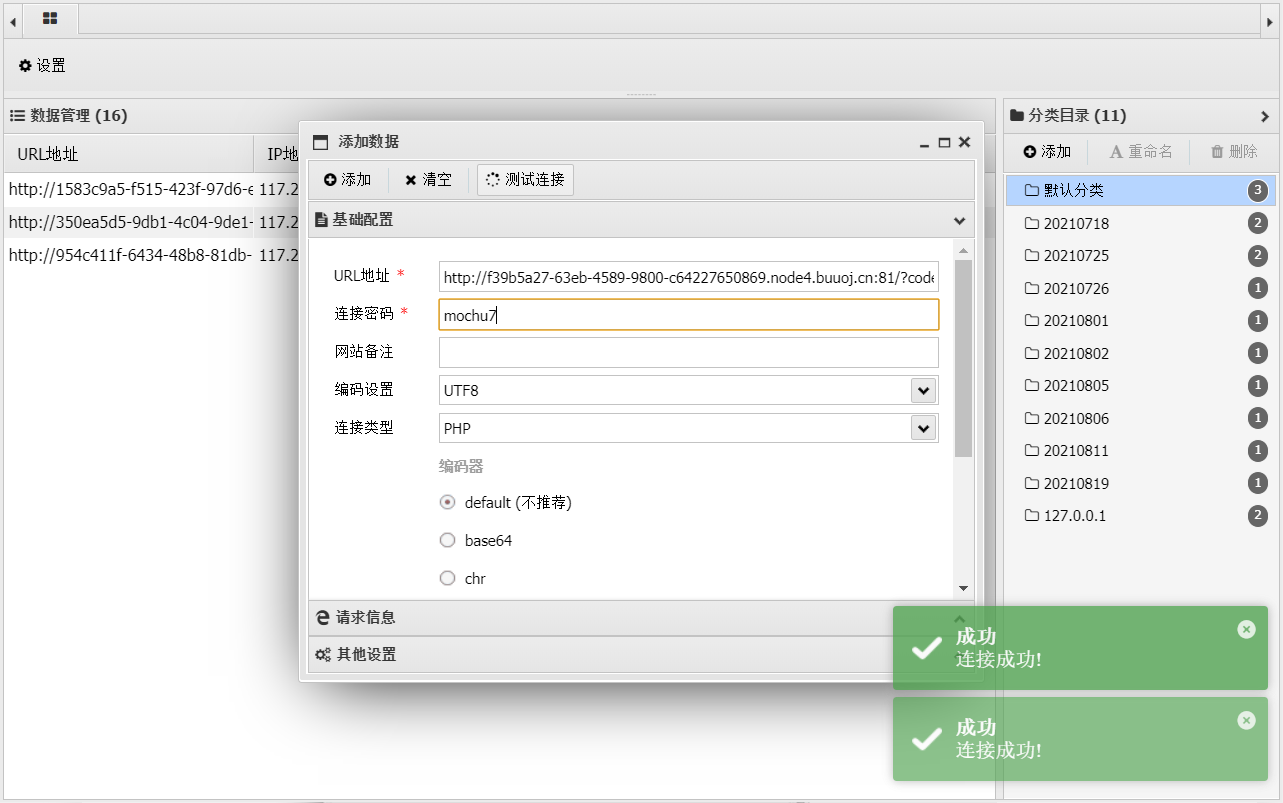Open the 连接类型 PHP dropdown
The width and height of the screenshot is (1283, 803).
point(922,428)
